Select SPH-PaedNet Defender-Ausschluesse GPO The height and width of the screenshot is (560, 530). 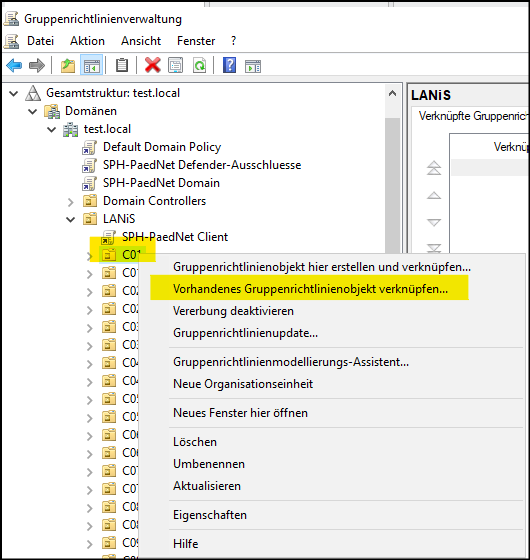pos(202,165)
